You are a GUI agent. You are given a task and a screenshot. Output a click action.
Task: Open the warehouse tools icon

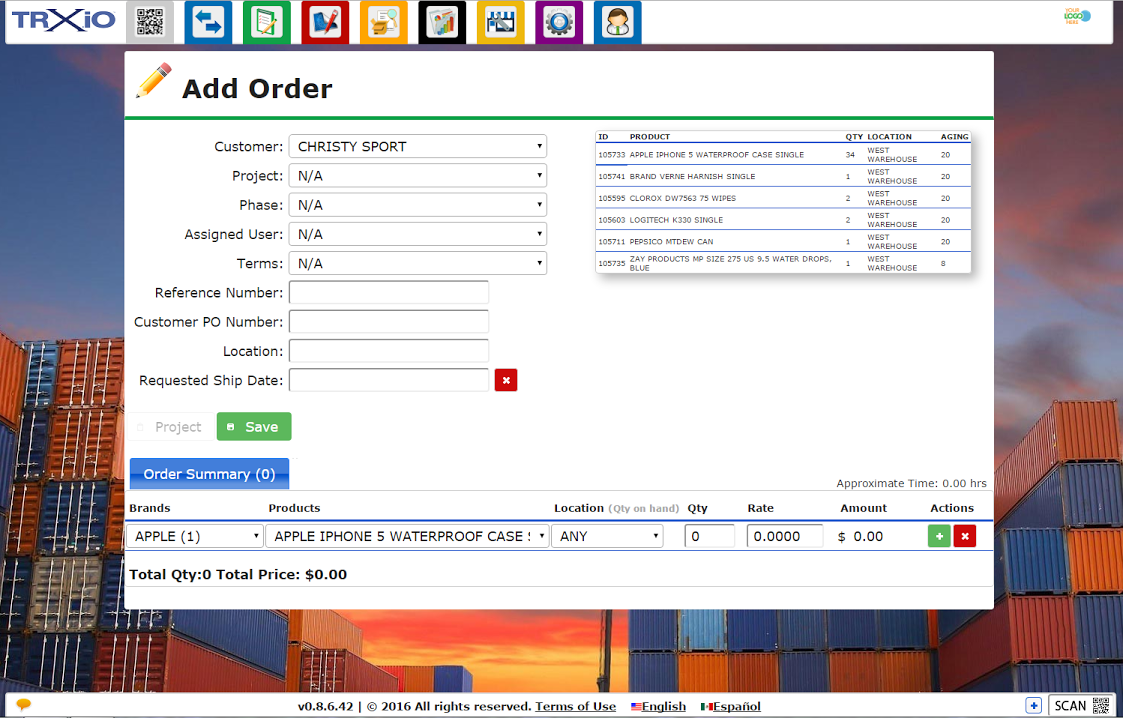pos(500,21)
